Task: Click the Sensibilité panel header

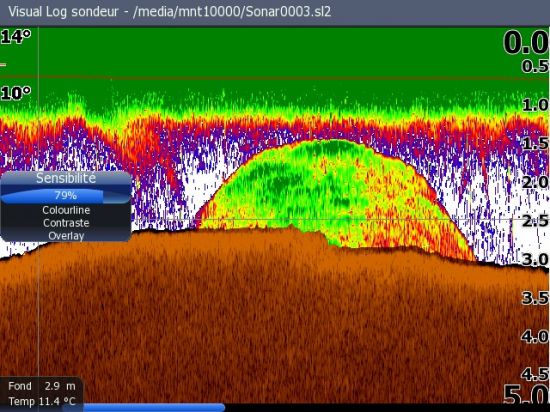Action: [66, 178]
